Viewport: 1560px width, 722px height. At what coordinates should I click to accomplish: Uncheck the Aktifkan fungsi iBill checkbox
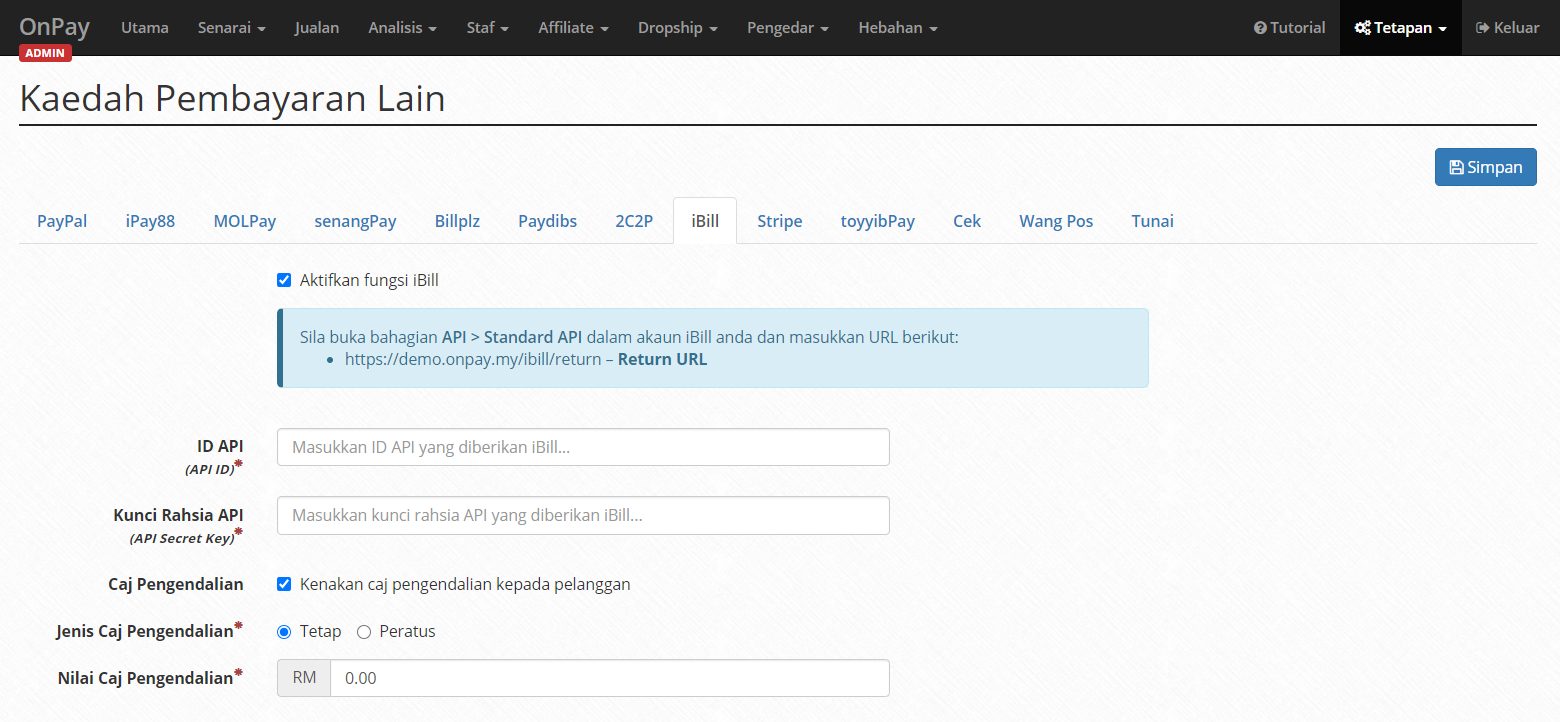pos(284,280)
